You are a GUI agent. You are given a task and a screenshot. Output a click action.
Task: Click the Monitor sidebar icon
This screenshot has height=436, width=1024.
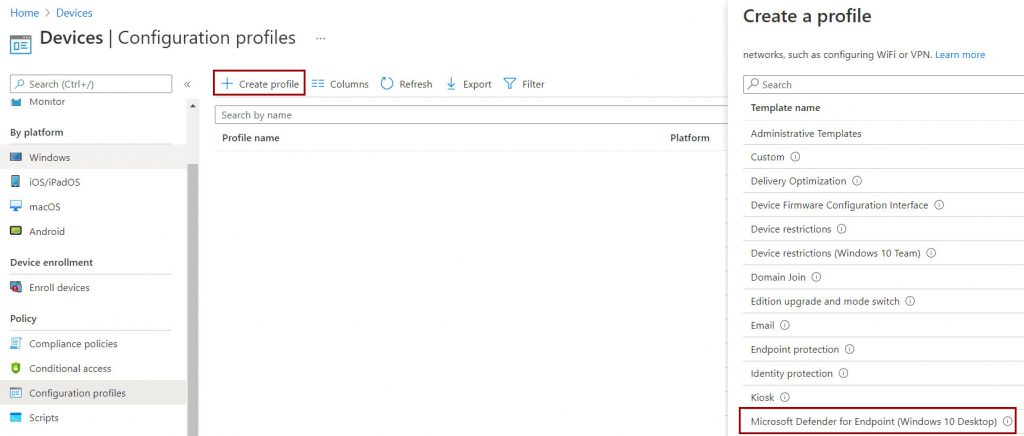16,101
